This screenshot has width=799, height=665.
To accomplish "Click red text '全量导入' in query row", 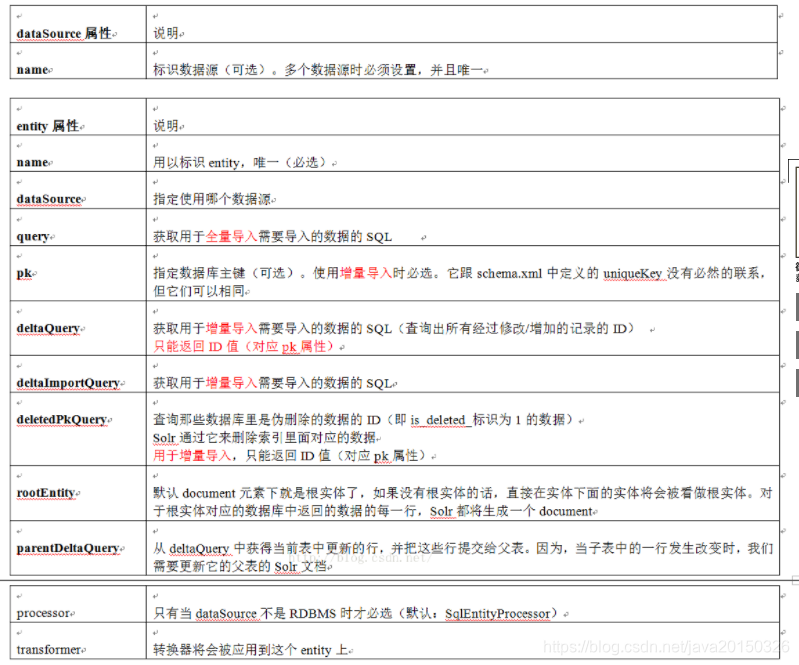I will tap(231, 236).
